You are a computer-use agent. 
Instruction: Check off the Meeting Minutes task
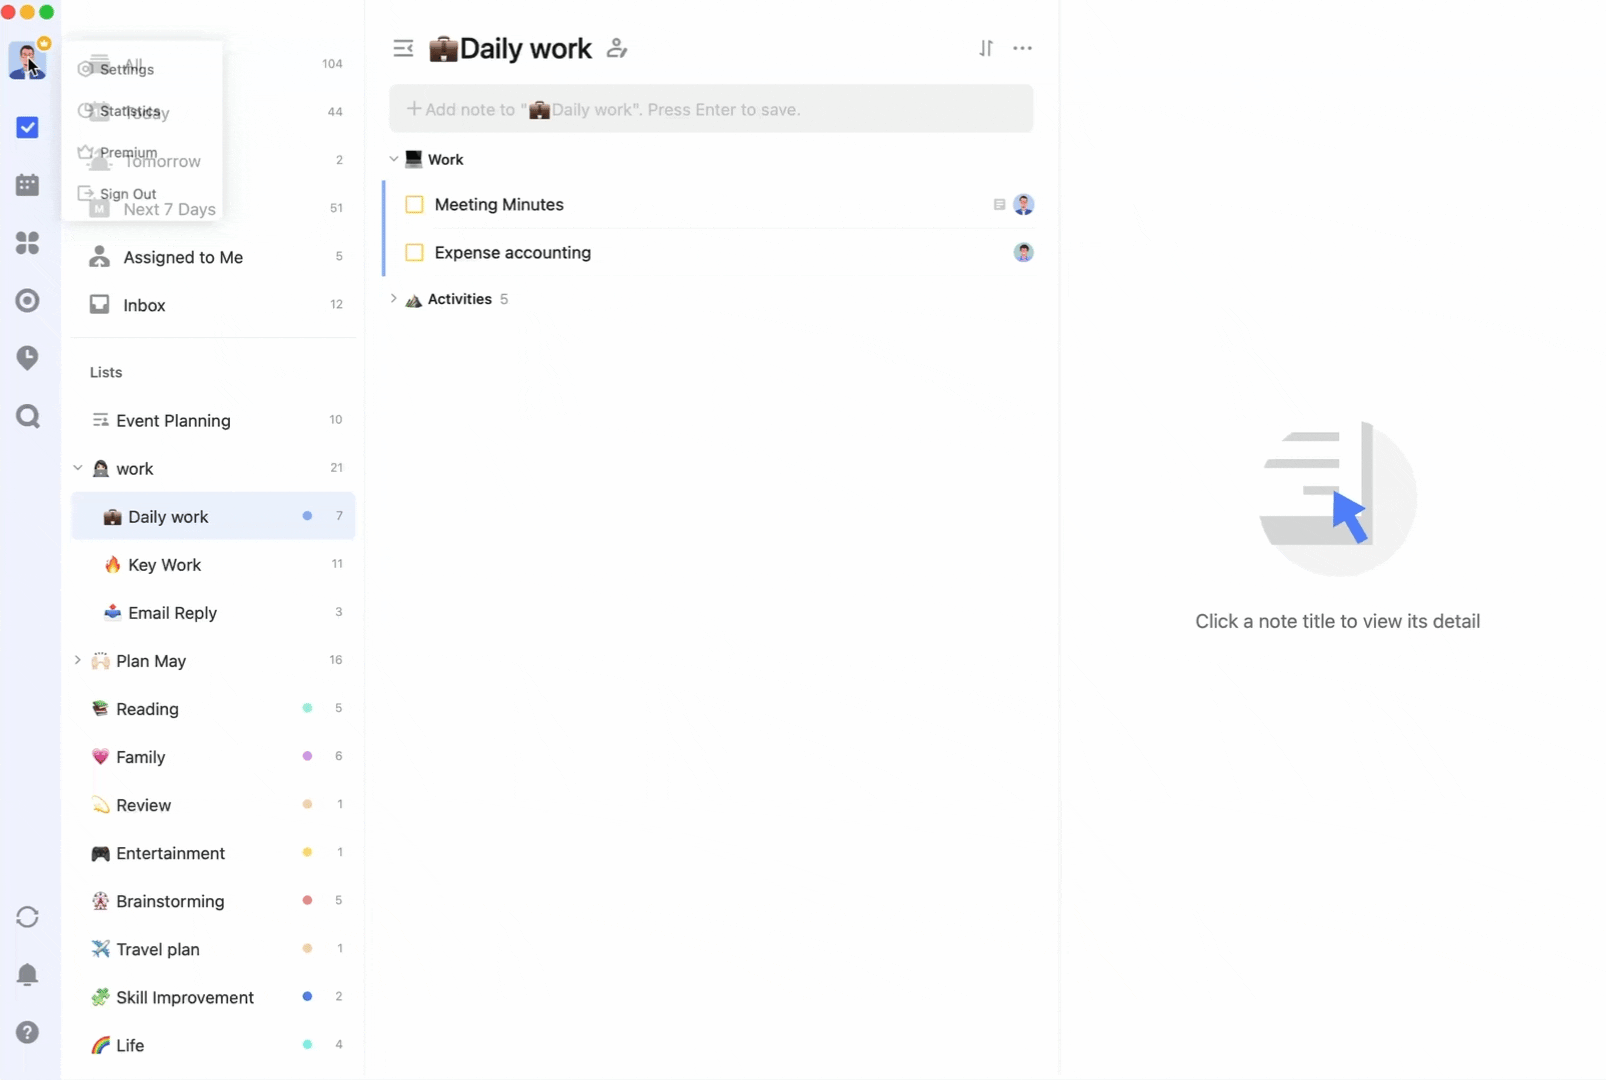tap(415, 204)
